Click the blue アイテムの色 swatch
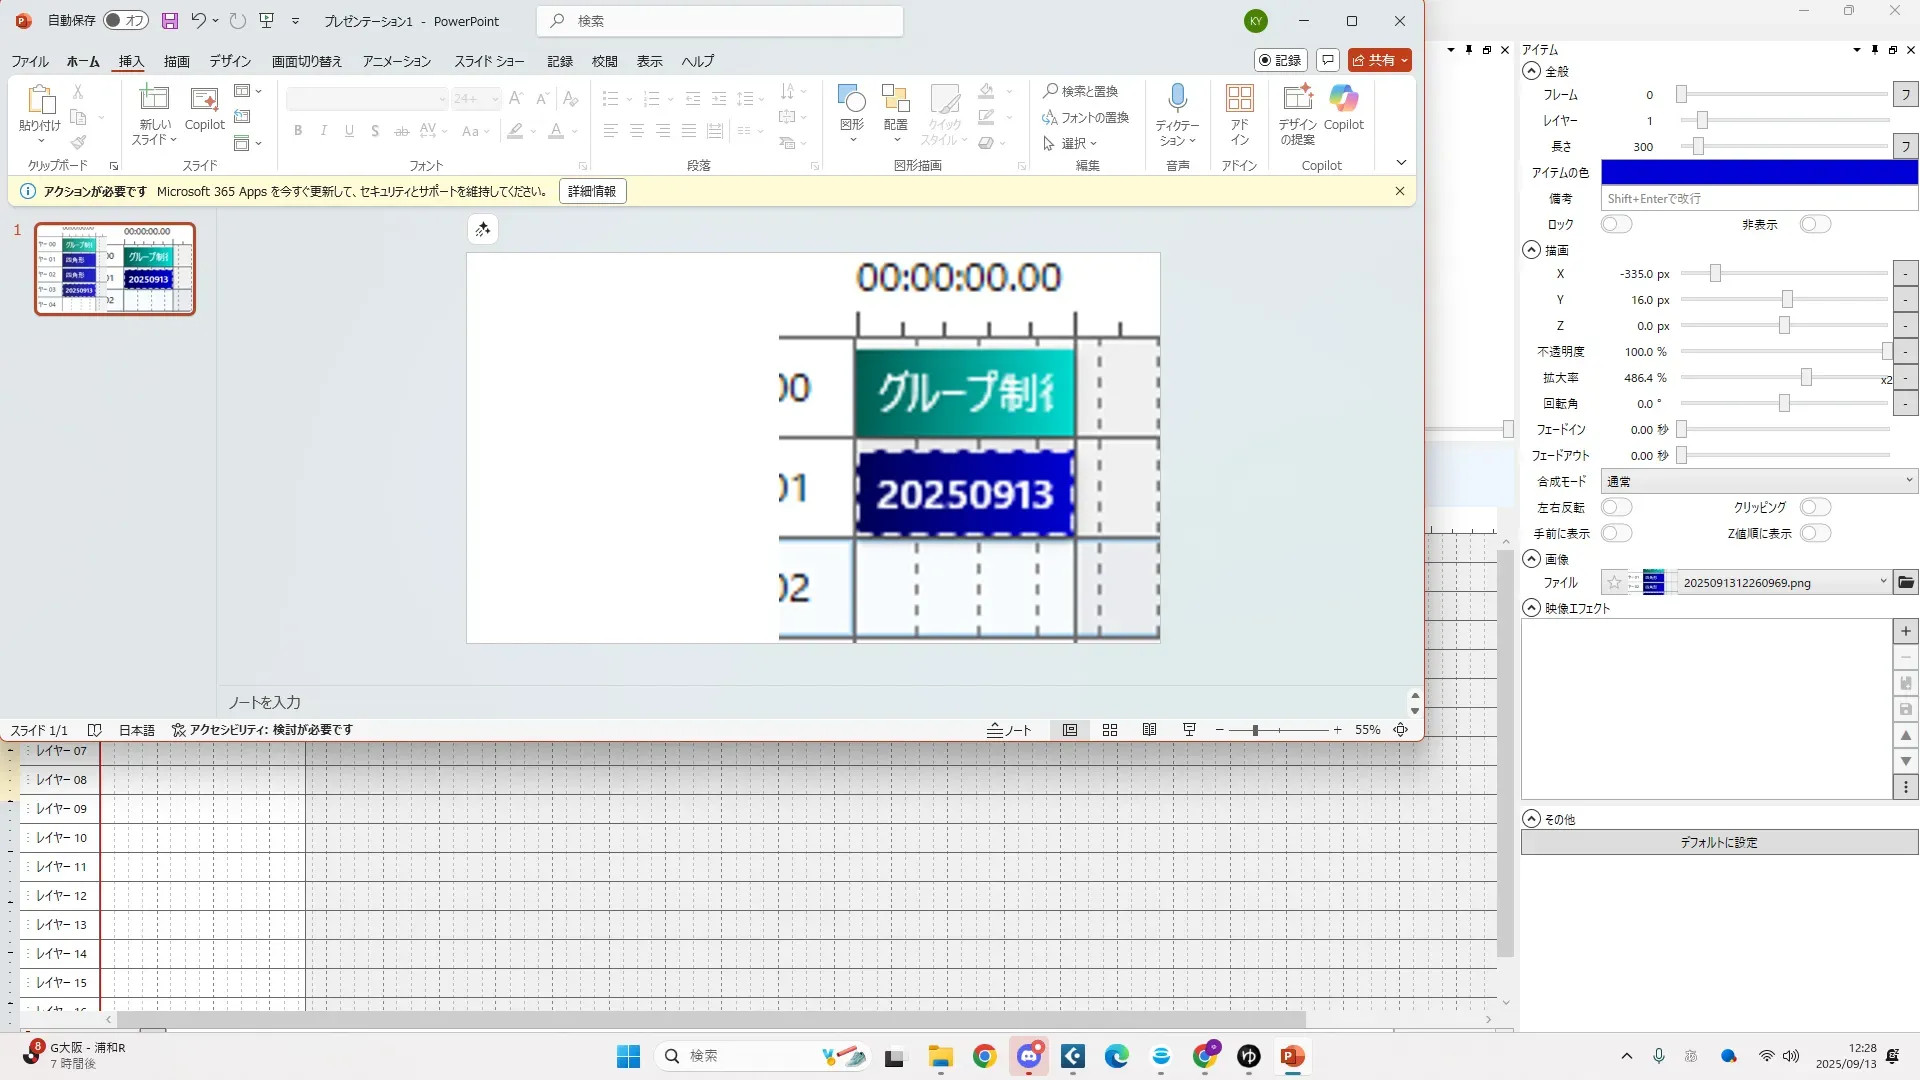Screen dimensions: 1920x1080 click(x=1759, y=172)
